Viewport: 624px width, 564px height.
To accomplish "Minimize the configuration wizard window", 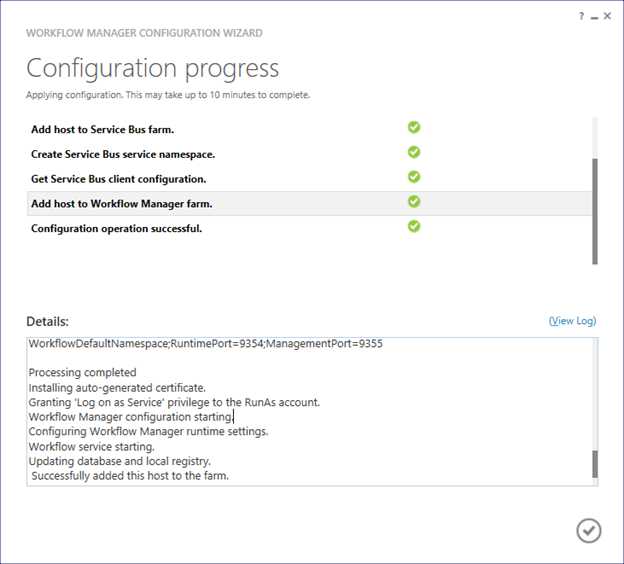I will tap(595, 18).
